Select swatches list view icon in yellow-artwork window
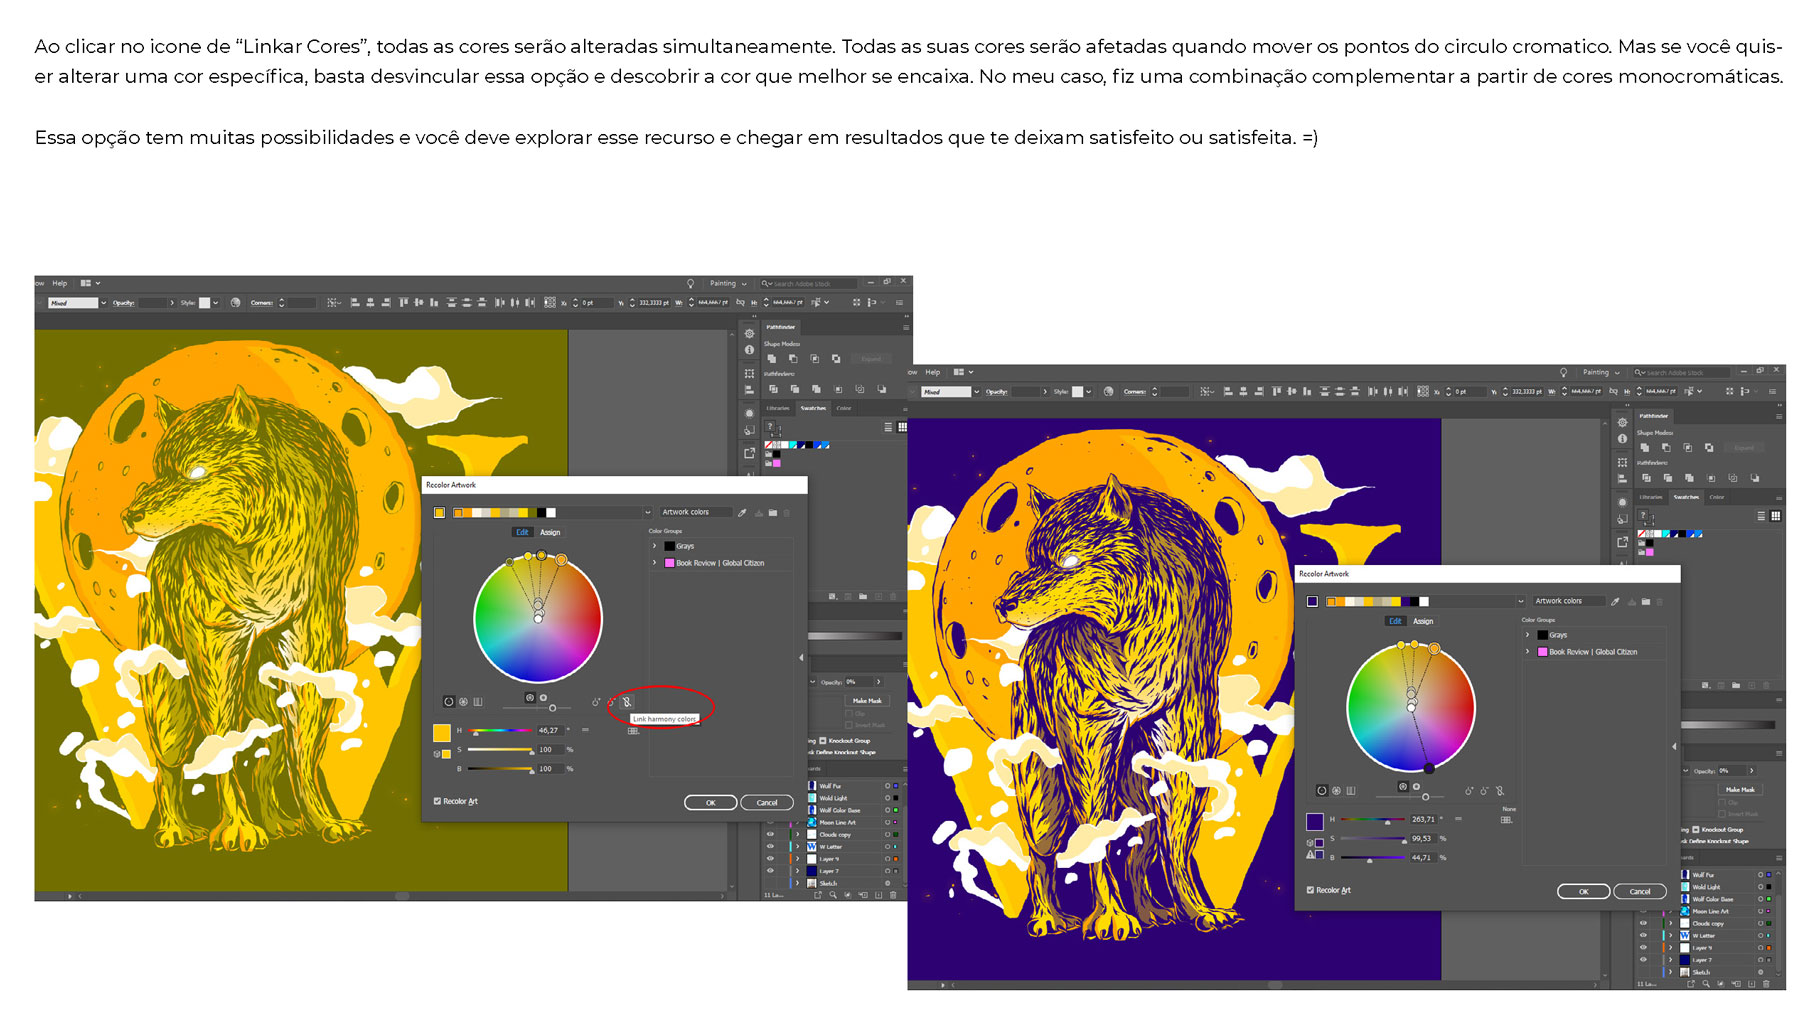 [x=888, y=427]
